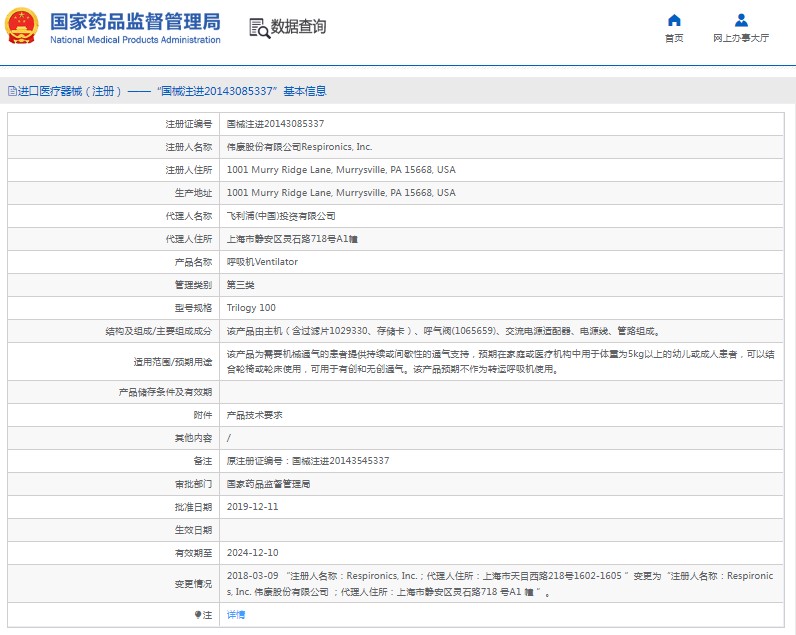This screenshot has width=796, height=635.
Task: Click the 代理人住所 label
Action: coord(188,239)
